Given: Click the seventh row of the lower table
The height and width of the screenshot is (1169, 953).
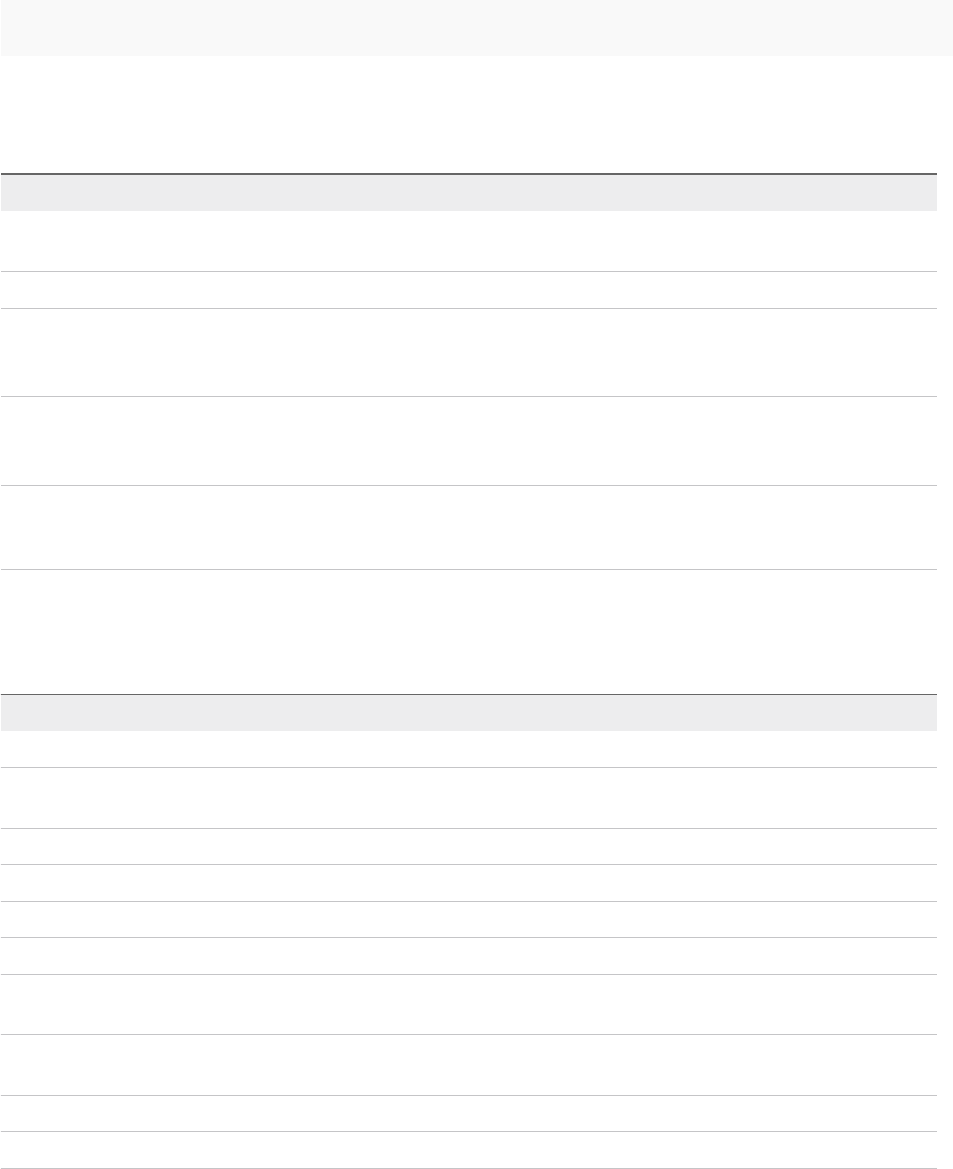Looking at the screenshot, I should tap(469, 1004).
